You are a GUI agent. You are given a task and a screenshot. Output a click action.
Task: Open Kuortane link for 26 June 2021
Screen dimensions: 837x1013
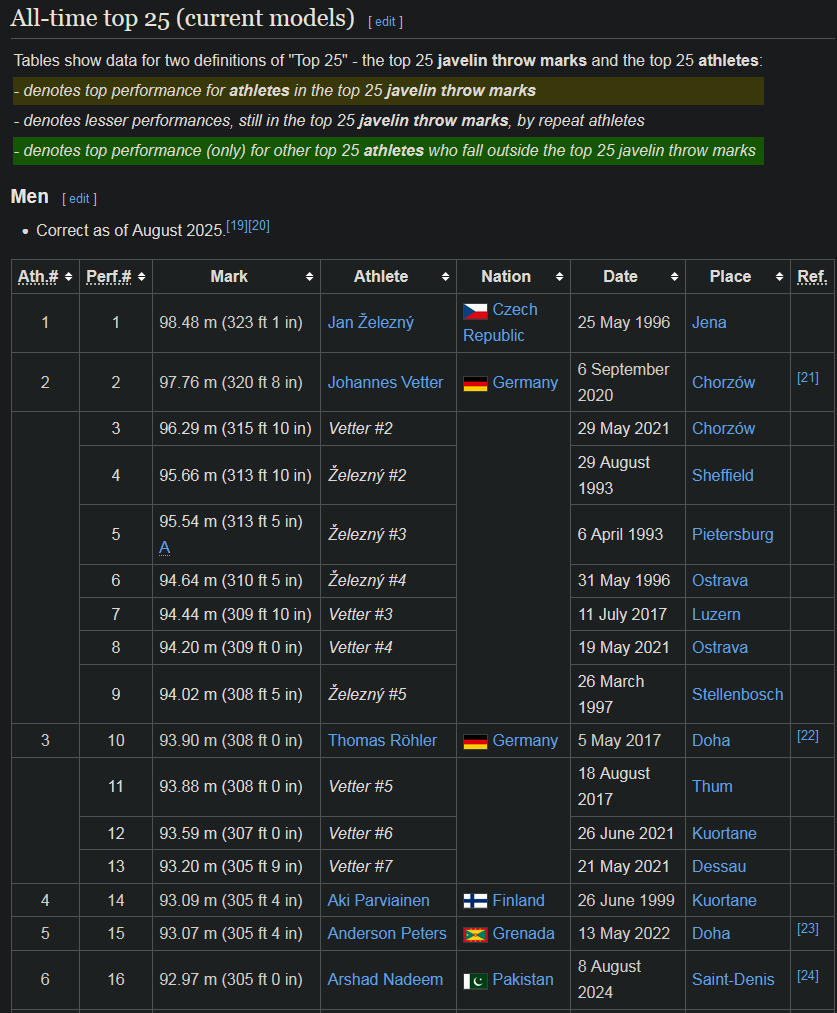(x=724, y=833)
